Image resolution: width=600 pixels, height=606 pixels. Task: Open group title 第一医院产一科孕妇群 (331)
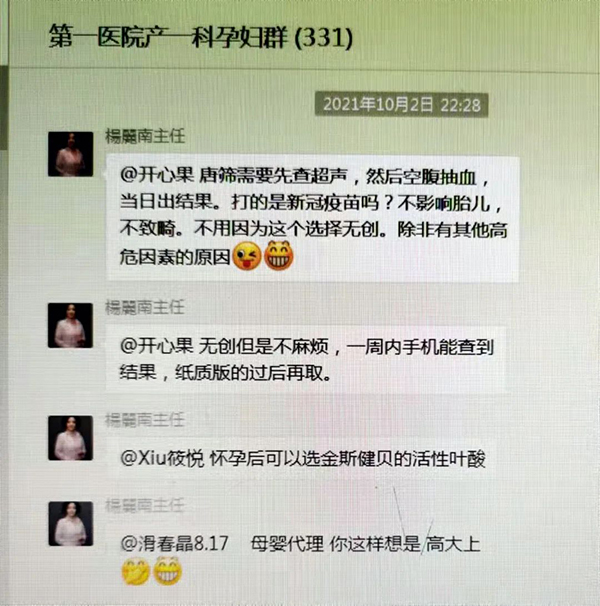[x=201, y=37]
